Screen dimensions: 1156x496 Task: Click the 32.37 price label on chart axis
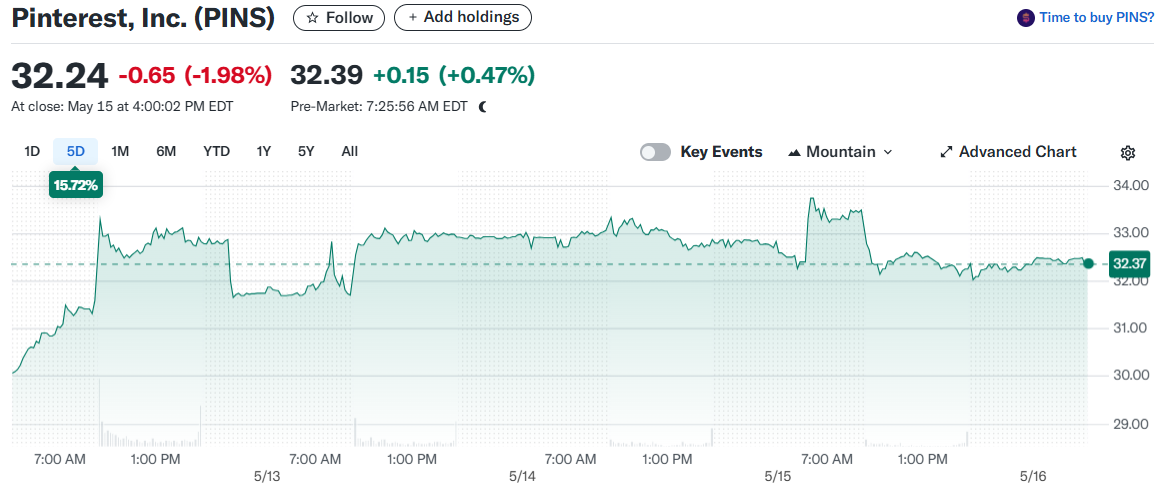tap(1129, 264)
